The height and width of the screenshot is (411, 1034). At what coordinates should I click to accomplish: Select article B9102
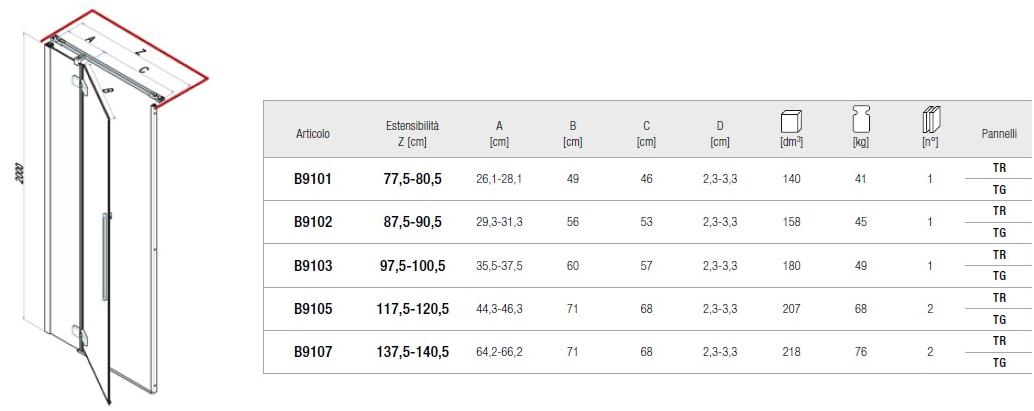pos(312,223)
